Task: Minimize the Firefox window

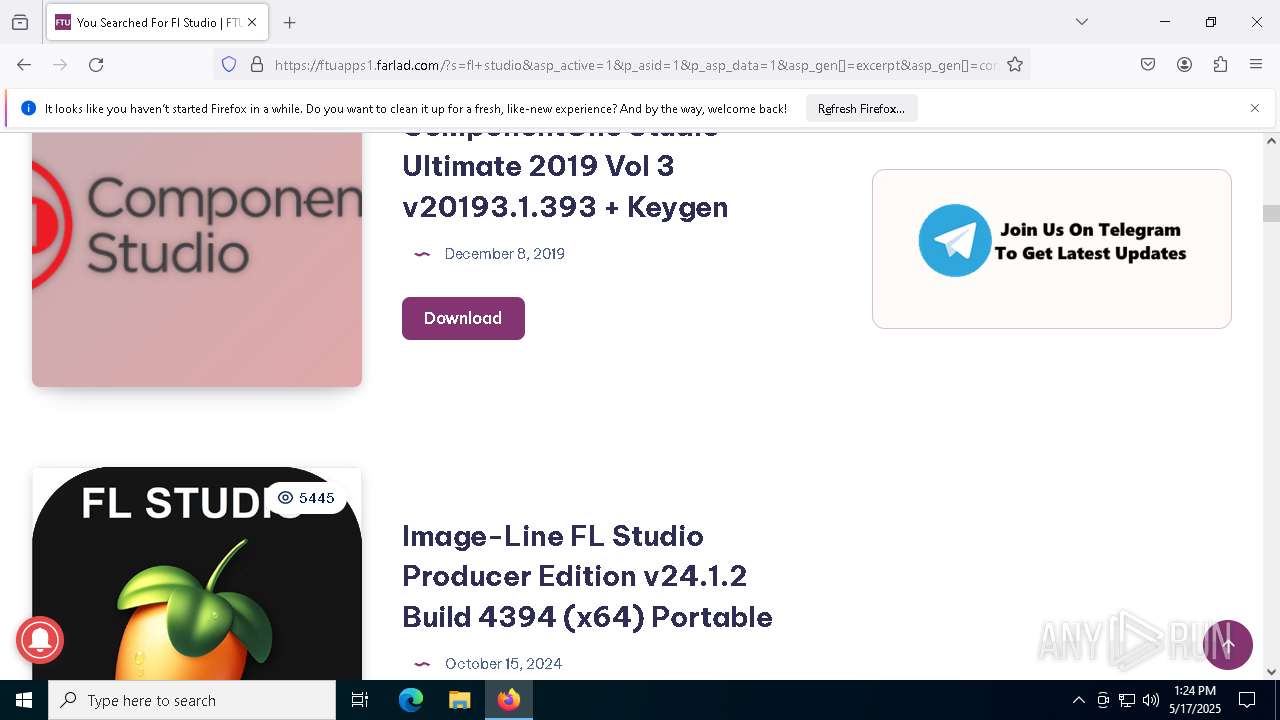Action: click(1165, 22)
